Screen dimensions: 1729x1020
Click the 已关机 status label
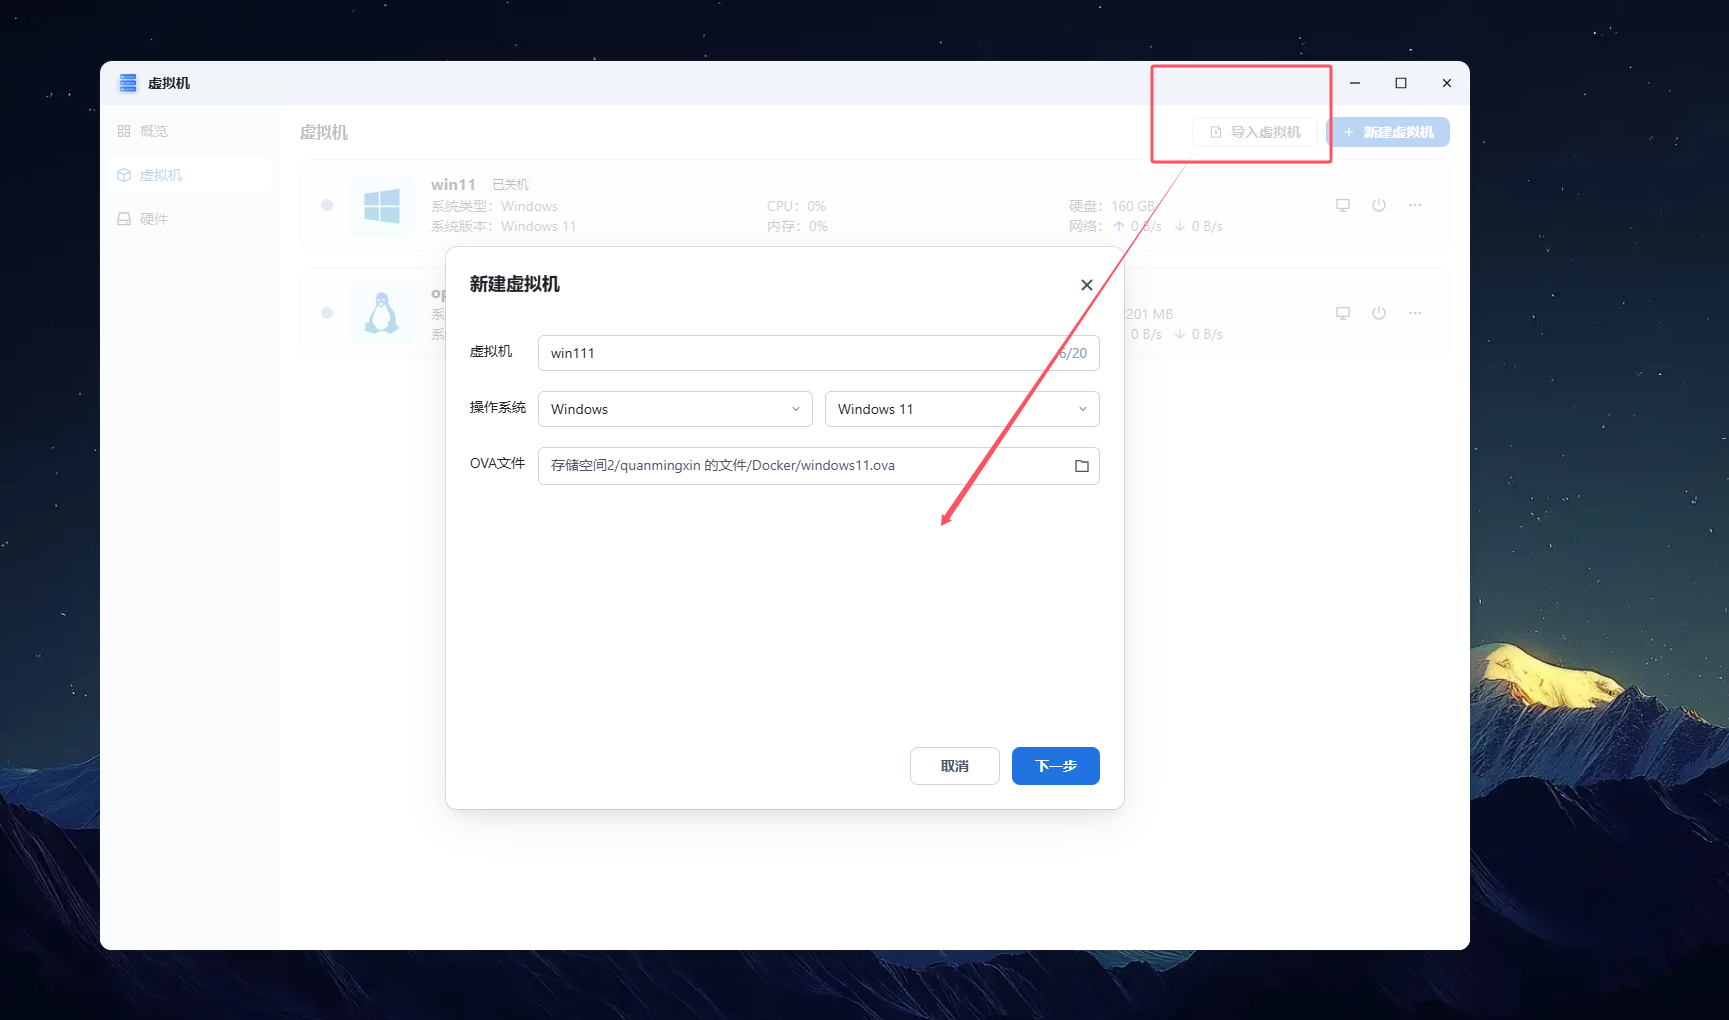pos(511,185)
